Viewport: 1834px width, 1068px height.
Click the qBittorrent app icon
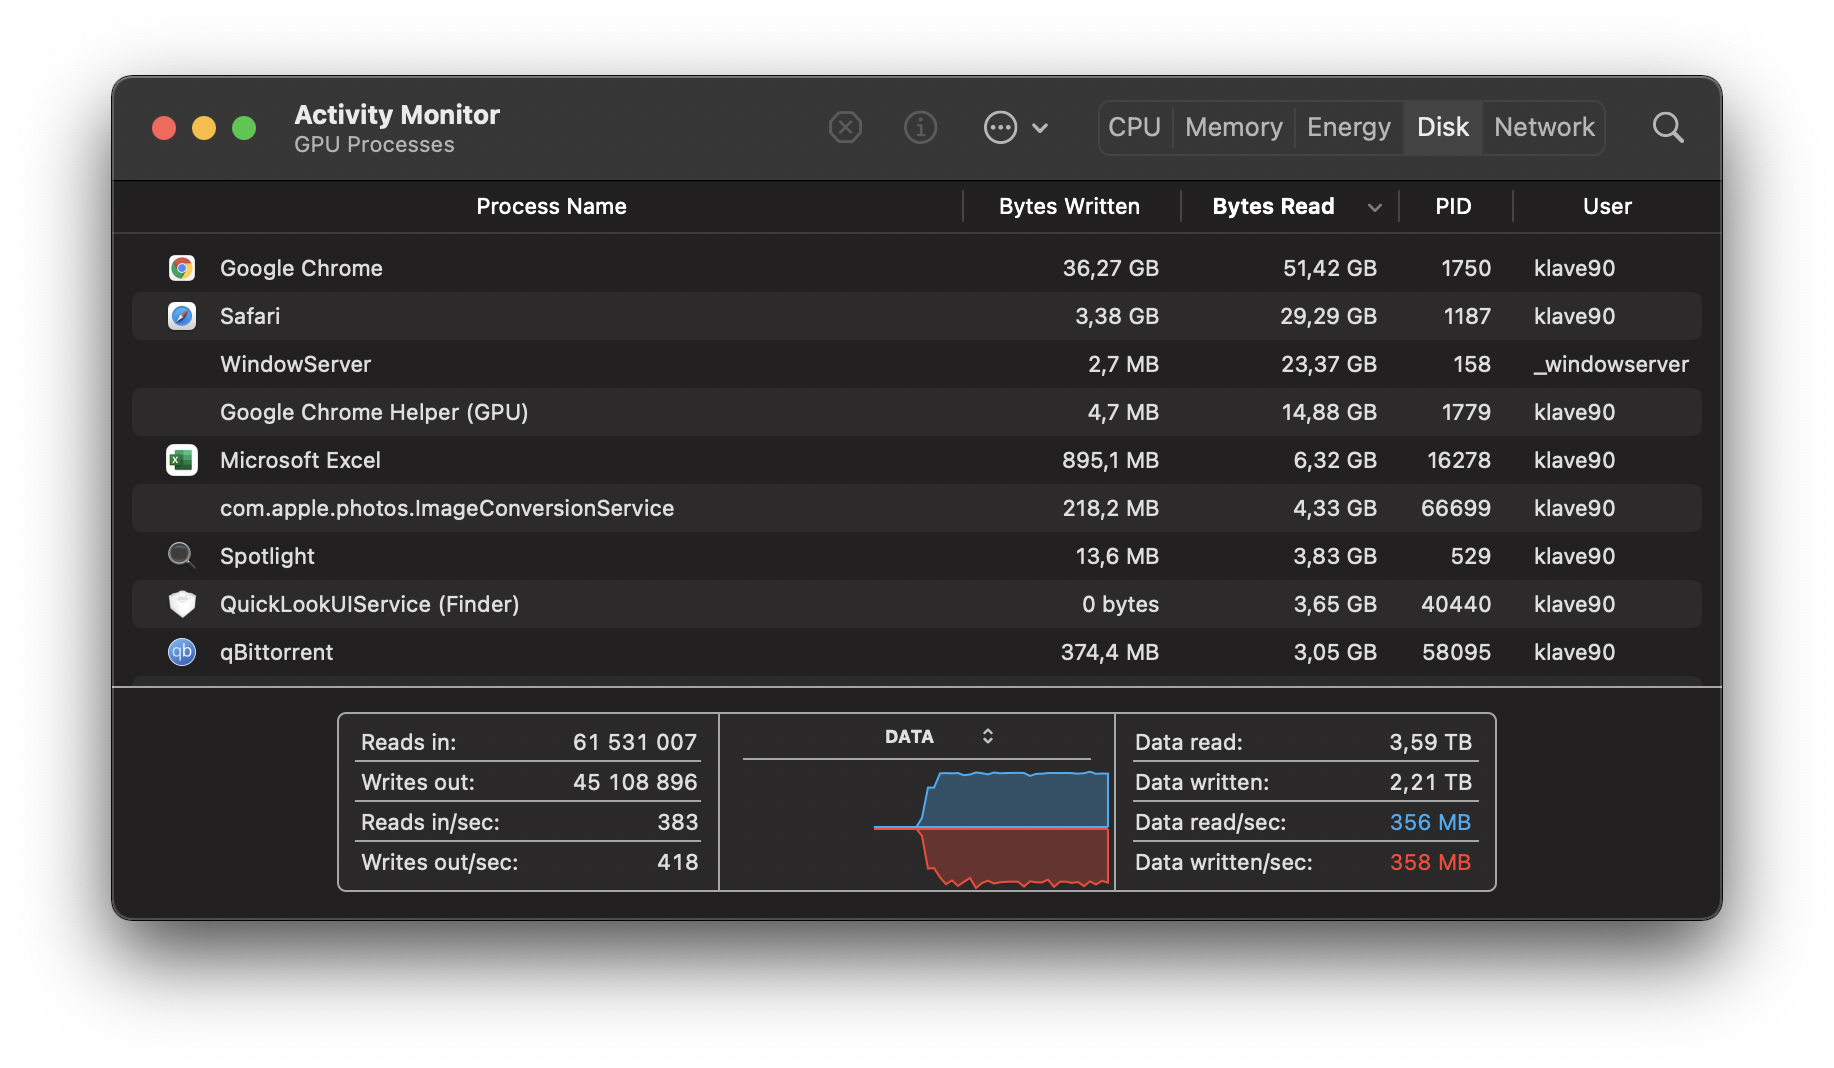tap(181, 652)
